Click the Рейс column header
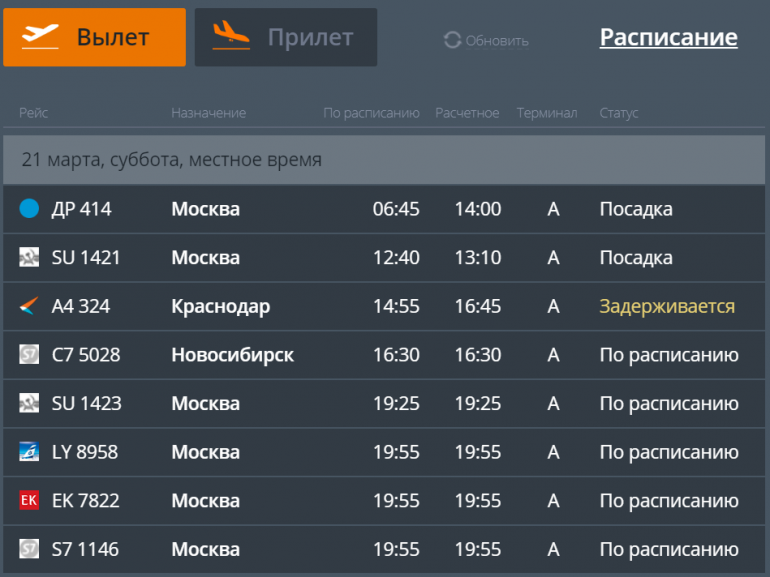This screenshot has width=770, height=577. 33,113
